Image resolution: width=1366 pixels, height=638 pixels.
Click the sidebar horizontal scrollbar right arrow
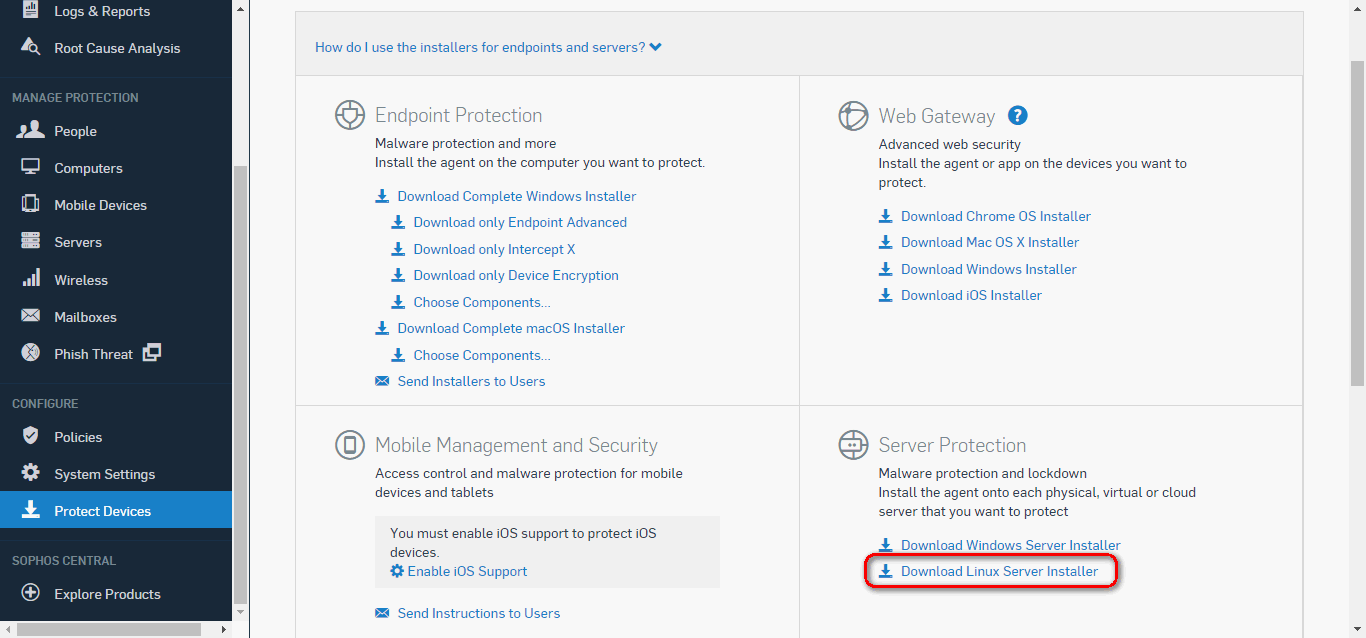(x=223, y=630)
